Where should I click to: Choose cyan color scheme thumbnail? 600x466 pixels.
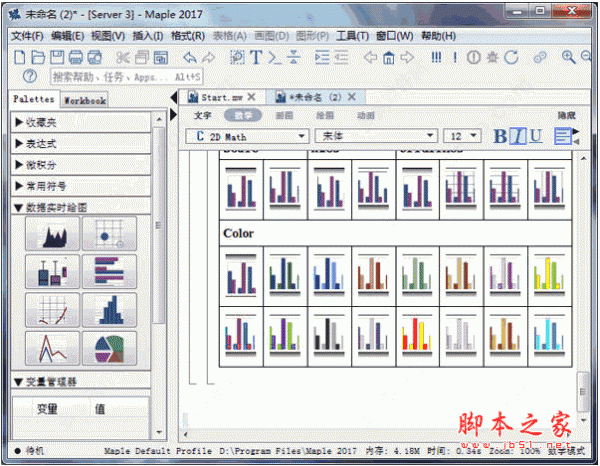coord(549,336)
